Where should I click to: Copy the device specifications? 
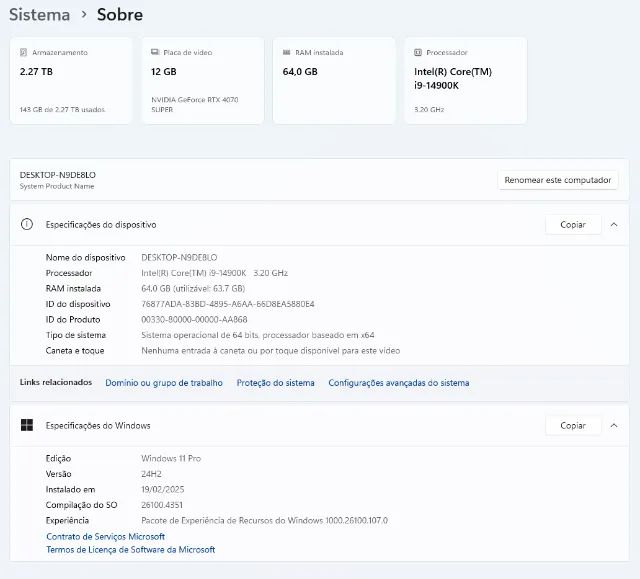[573, 224]
